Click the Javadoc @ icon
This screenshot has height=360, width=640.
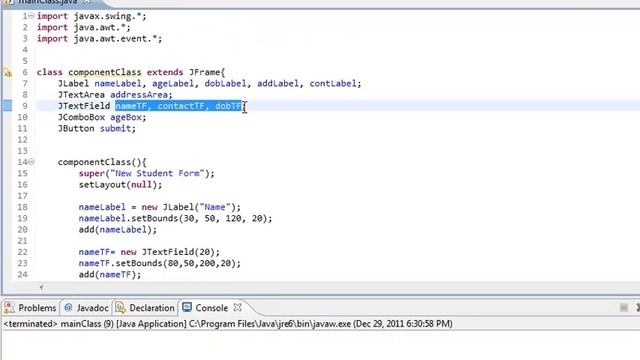(x=69, y=307)
